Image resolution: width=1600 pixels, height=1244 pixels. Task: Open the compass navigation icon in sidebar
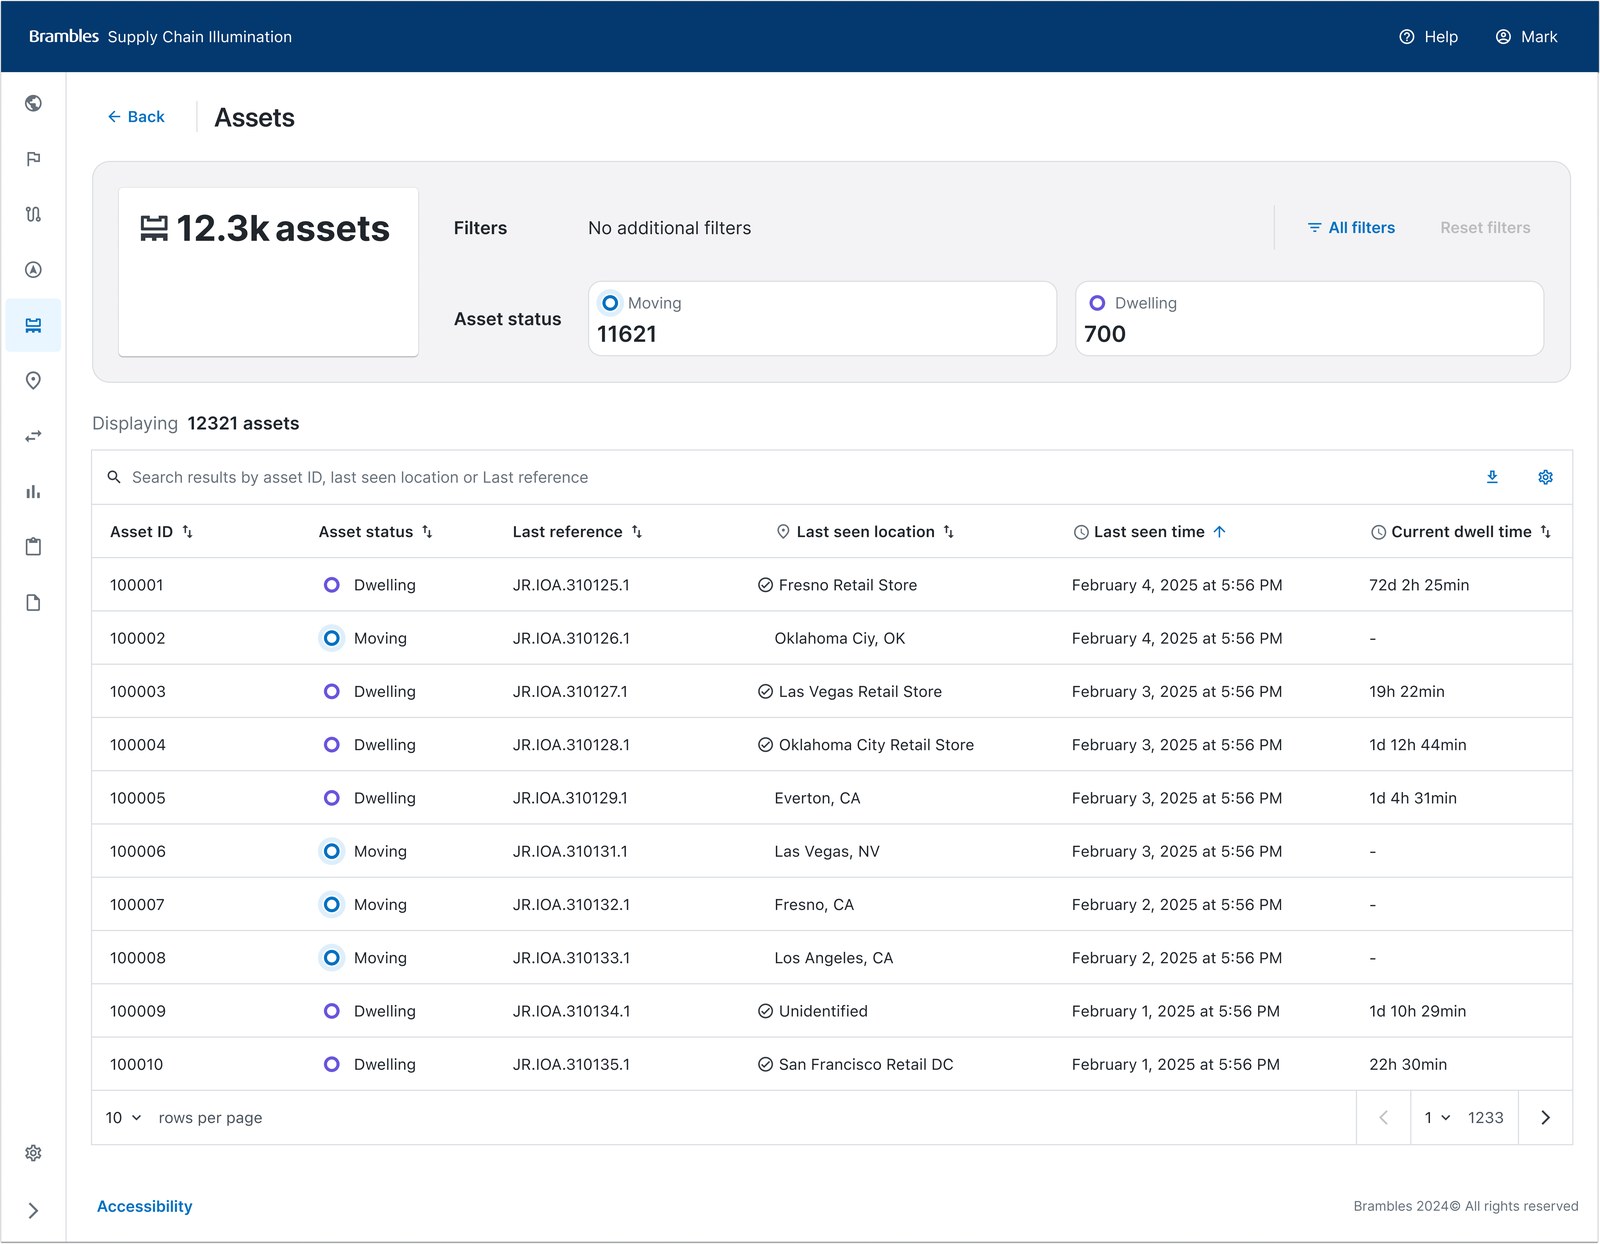tap(33, 270)
